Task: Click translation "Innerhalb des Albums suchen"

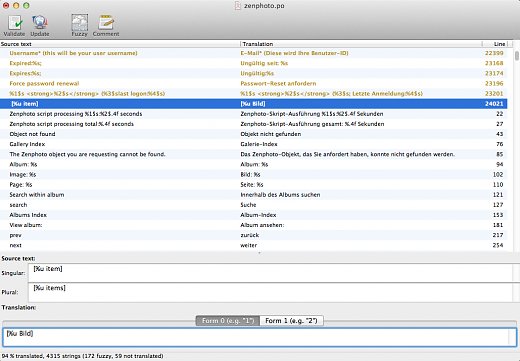Action: (280, 195)
